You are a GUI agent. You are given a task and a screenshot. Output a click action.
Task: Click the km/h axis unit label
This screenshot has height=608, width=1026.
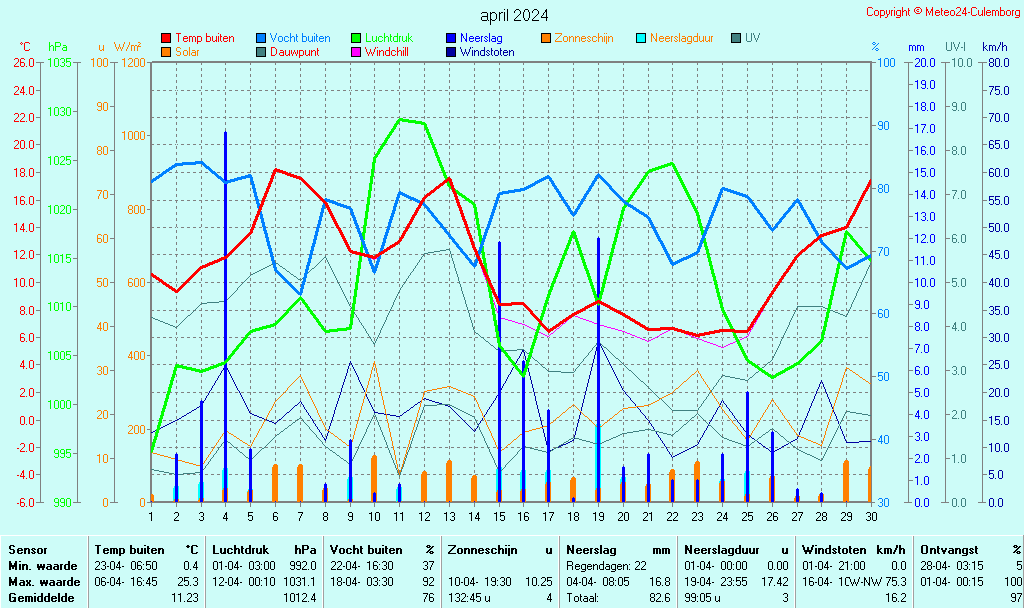pyautogui.click(x=994, y=47)
